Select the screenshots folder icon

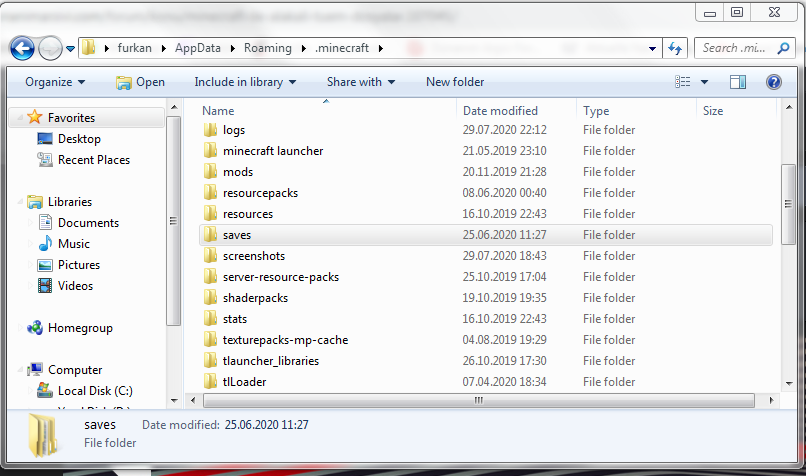point(210,255)
